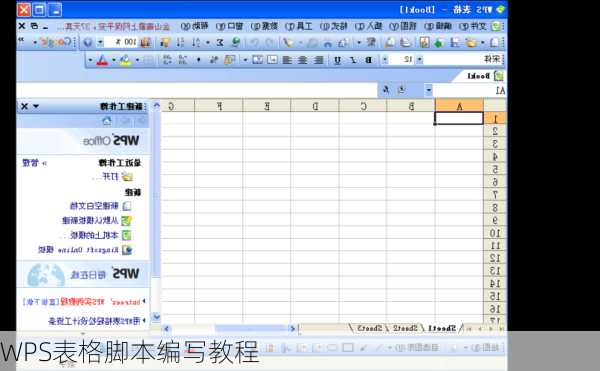Switch to the Sheet3 tab
This screenshot has height=371, width=600.
370,328
